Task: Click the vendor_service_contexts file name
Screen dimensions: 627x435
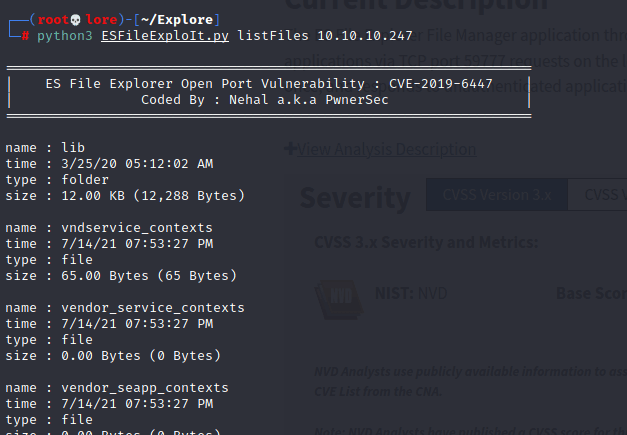Action: coord(153,307)
